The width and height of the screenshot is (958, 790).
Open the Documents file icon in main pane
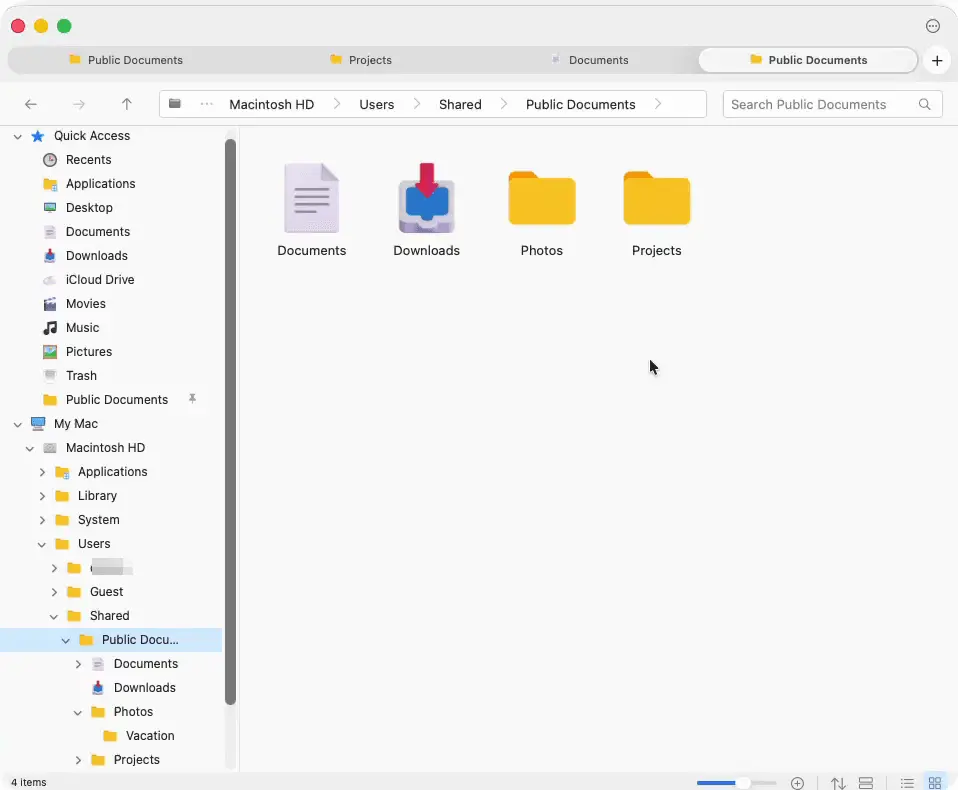pos(312,198)
